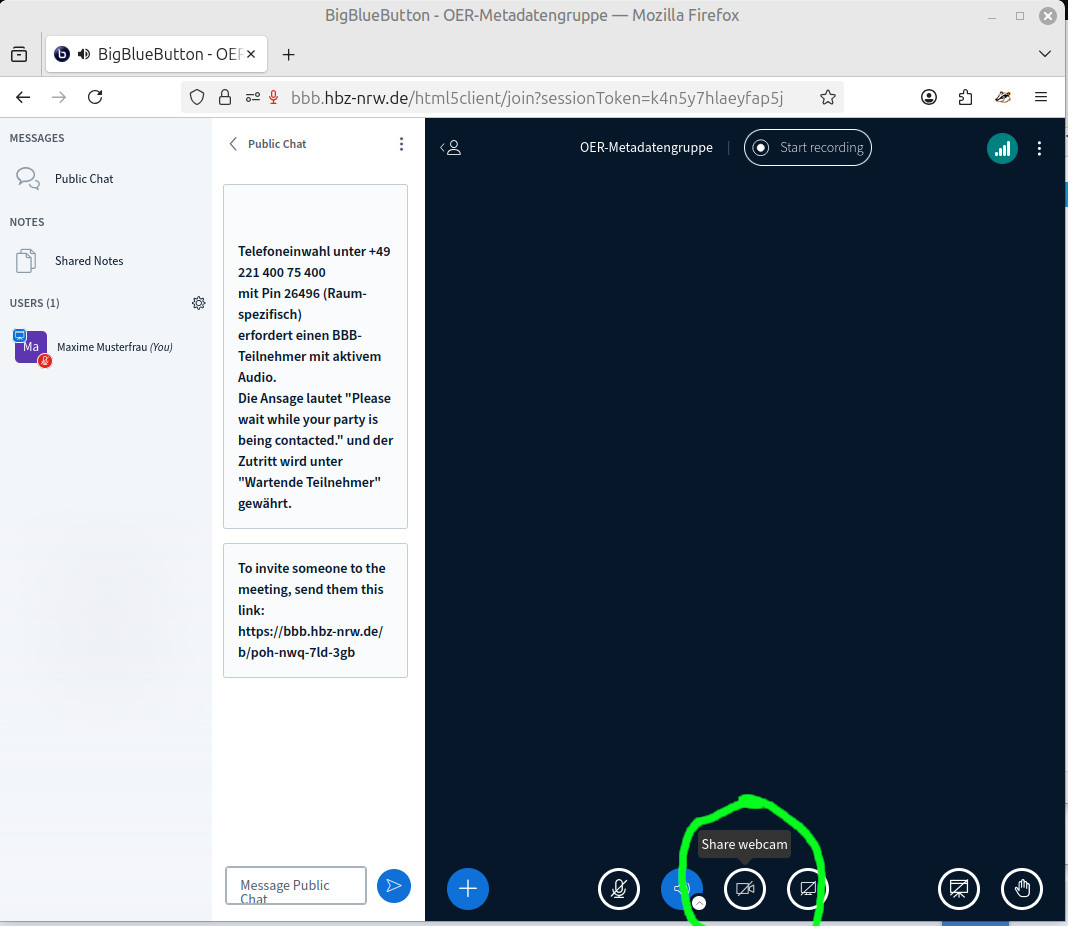Toggle the Start recording button

808,148
